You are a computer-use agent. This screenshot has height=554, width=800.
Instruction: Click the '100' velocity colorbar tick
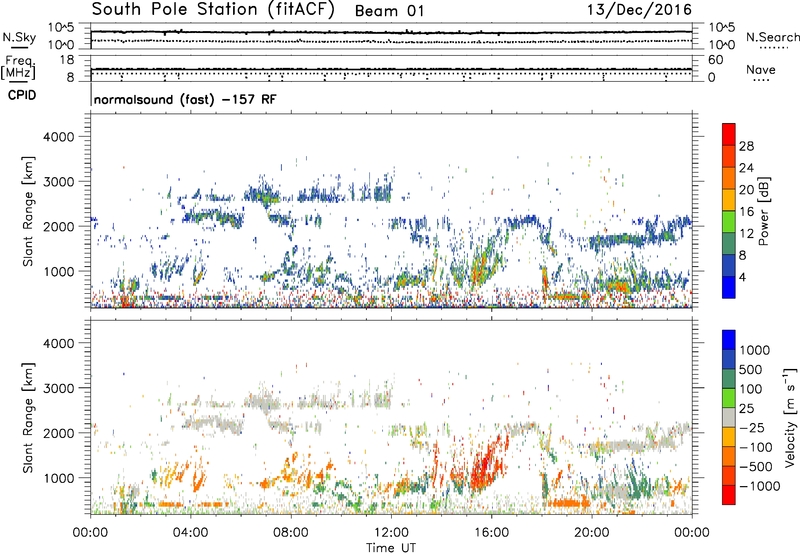click(x=751, y=389)
